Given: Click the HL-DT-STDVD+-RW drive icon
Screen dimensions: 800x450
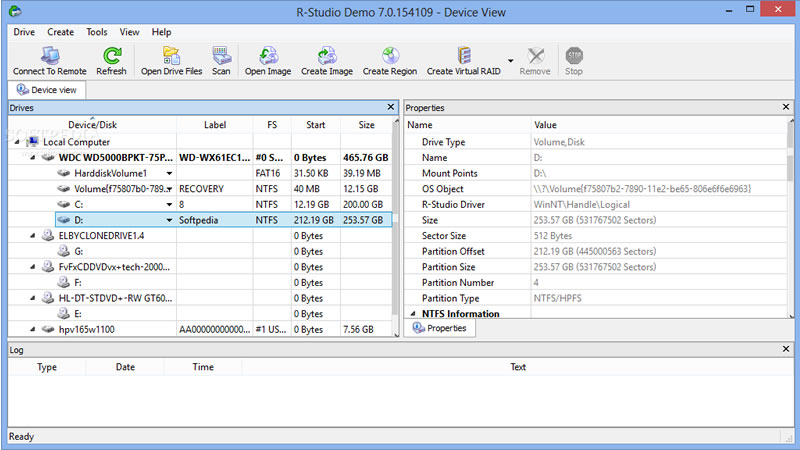Looking at the screenshot, I should 48,297.
